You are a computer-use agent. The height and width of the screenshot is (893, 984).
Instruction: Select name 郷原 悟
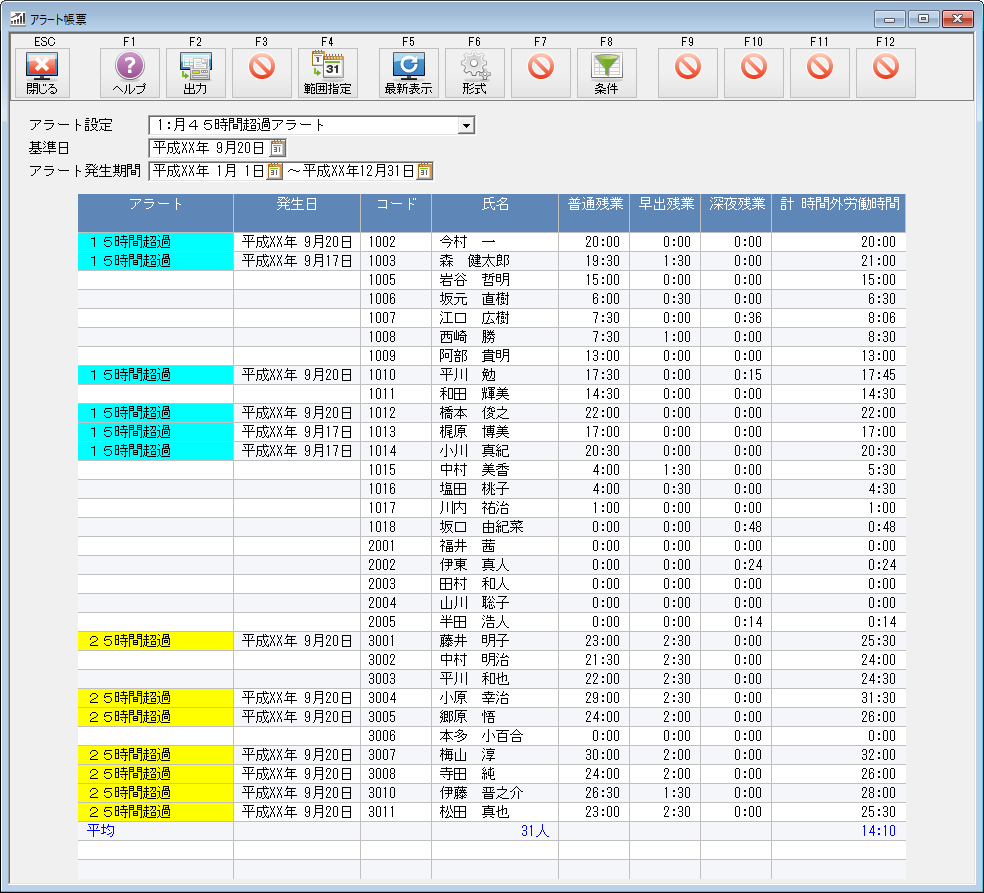pos(495,717)
